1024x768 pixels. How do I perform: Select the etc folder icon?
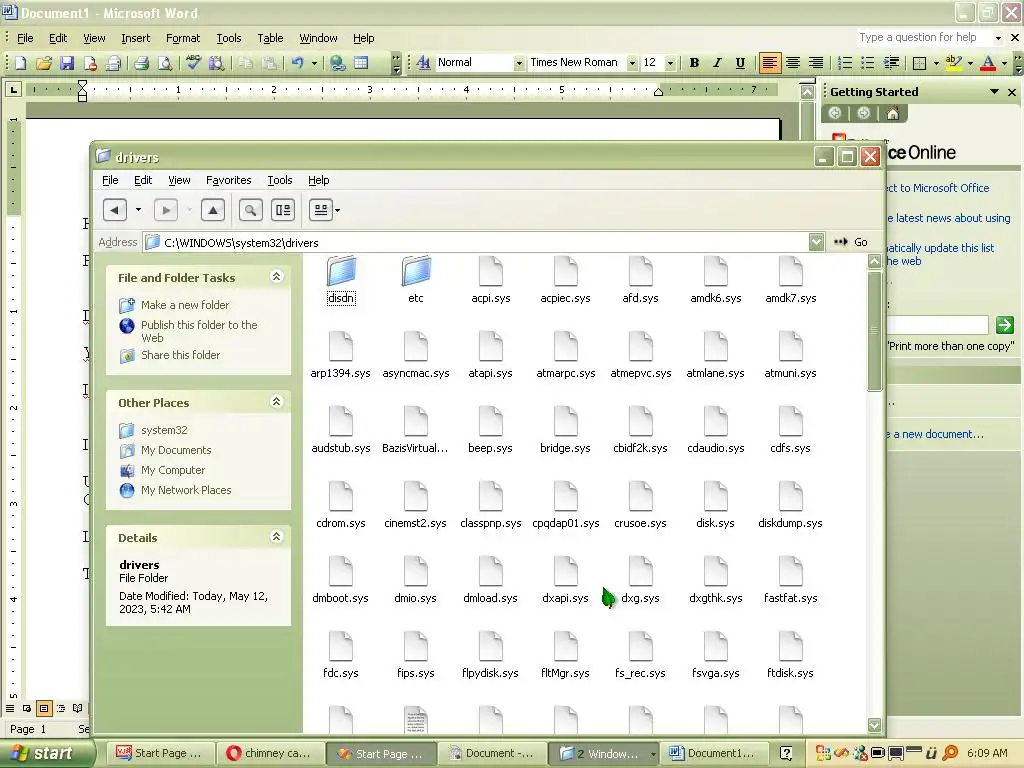pos(416,272)
